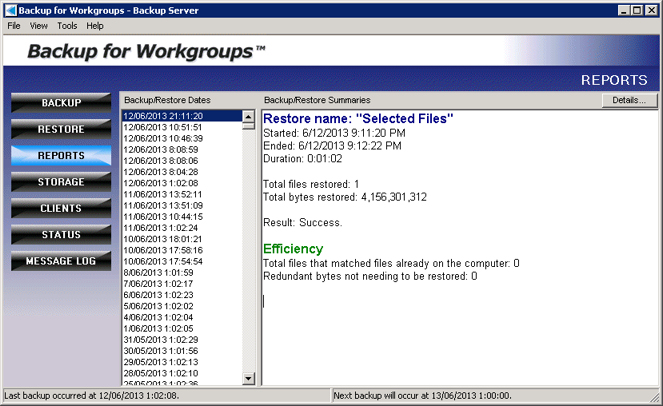
Task: Select report 11/06/2013 13:52:11
Action: coord(182,194)
